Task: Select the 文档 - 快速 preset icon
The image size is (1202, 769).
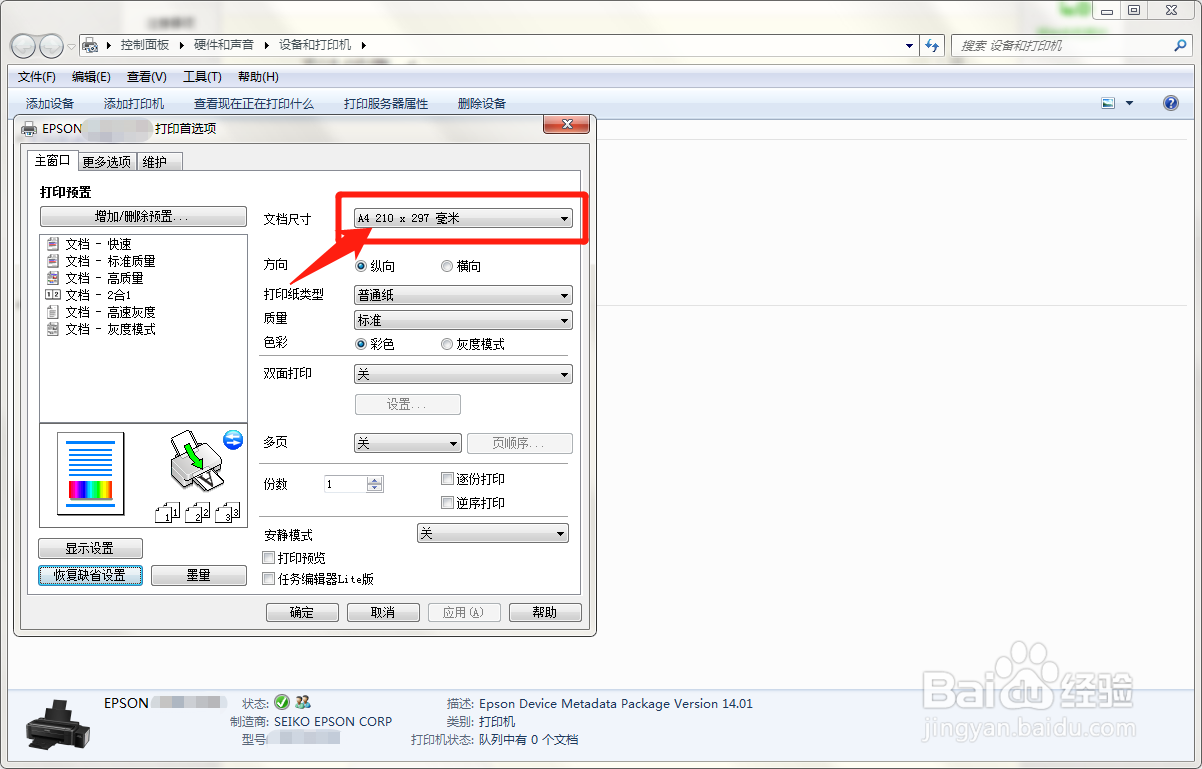Action: coord(53,244)
